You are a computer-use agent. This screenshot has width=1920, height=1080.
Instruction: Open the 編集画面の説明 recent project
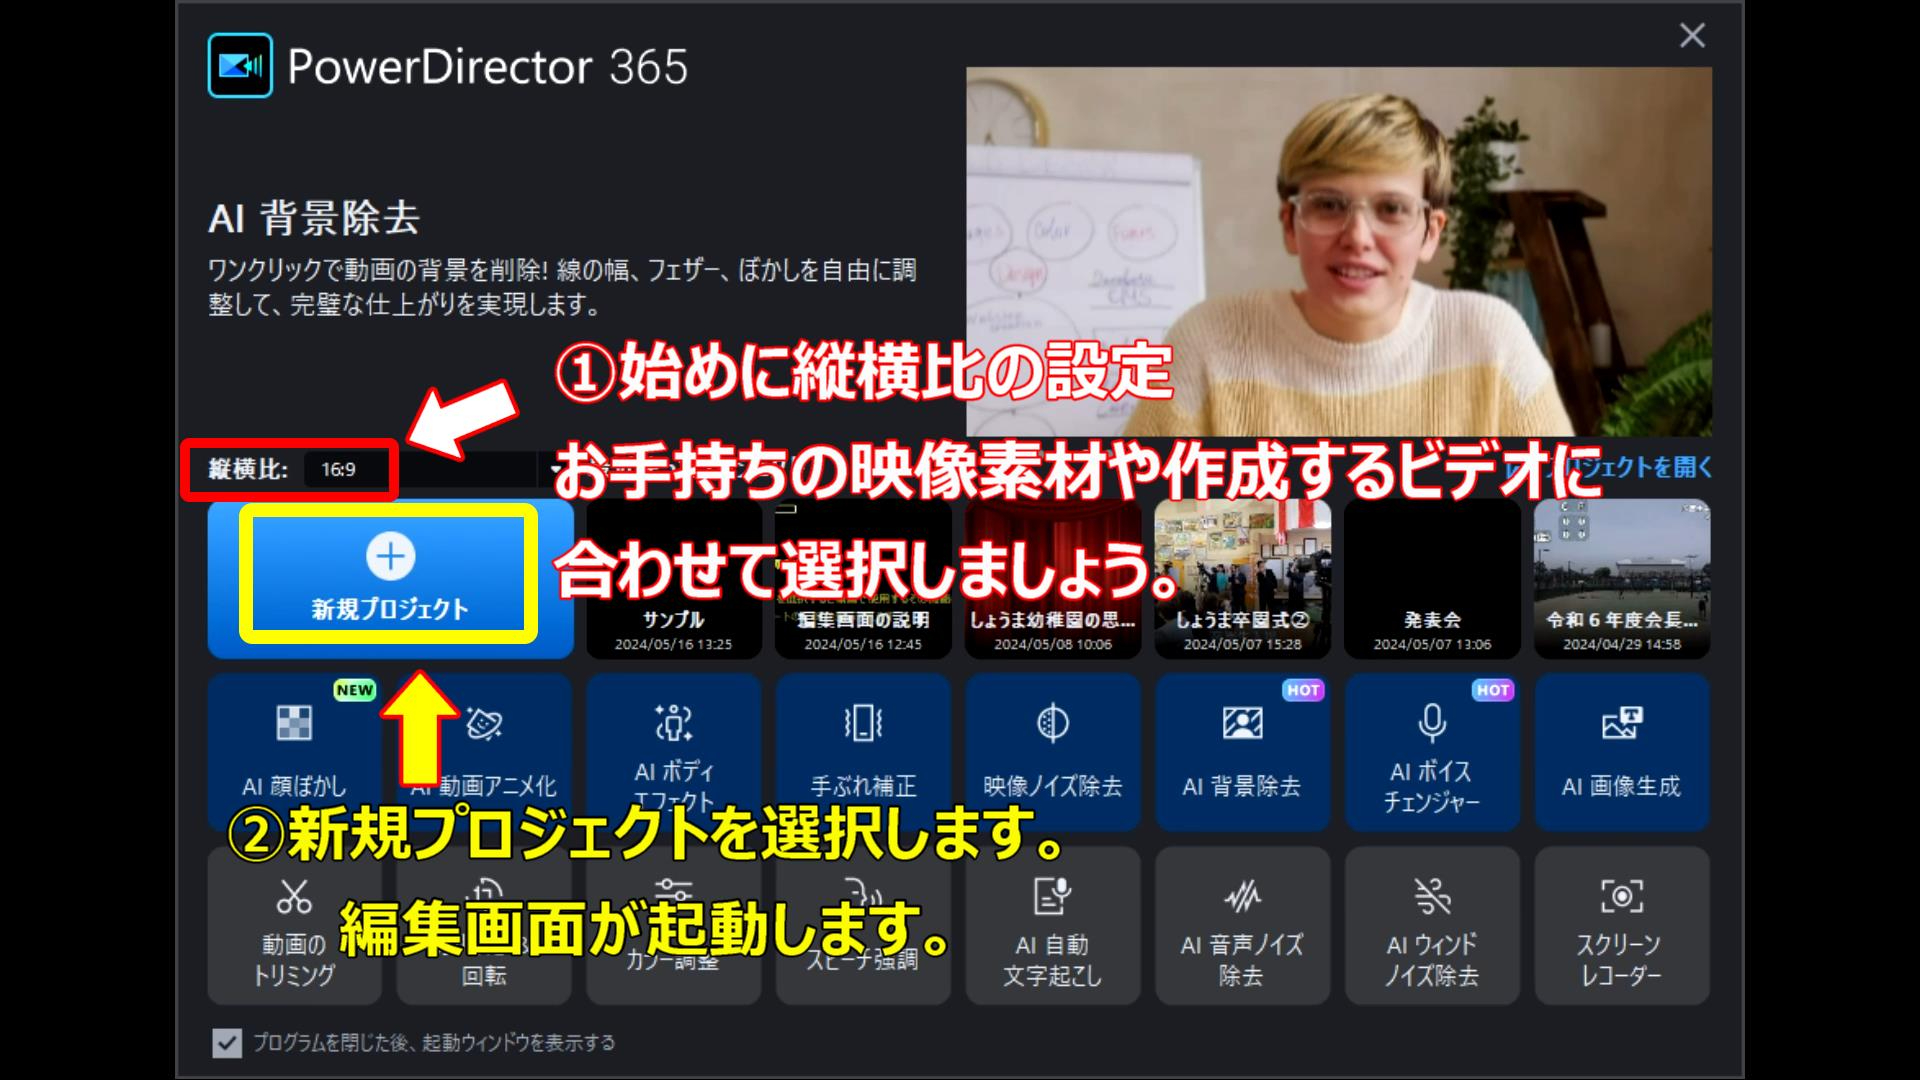(863, 579)
